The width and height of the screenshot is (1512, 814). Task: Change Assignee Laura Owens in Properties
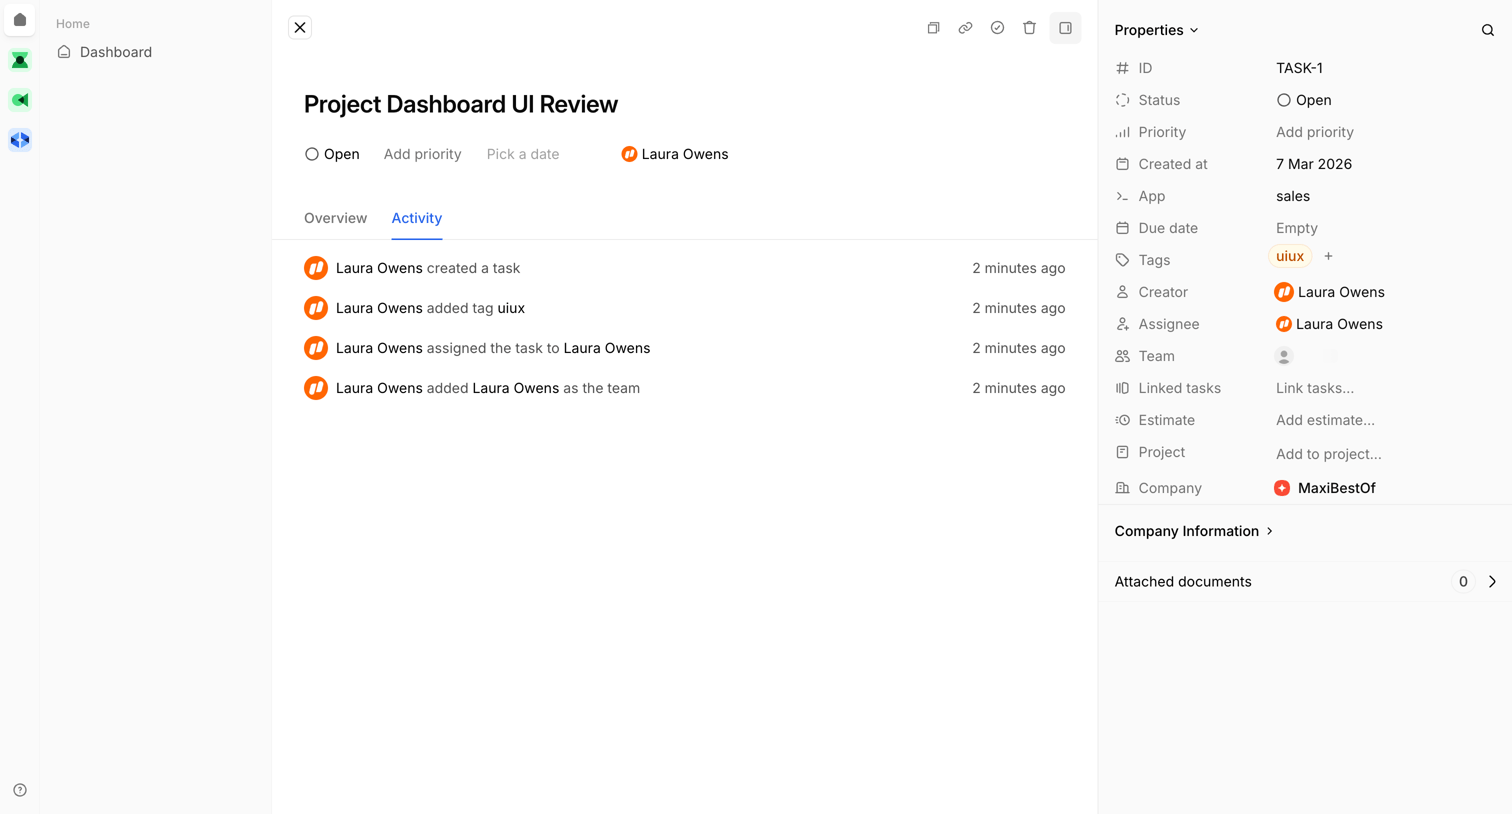1329,324
